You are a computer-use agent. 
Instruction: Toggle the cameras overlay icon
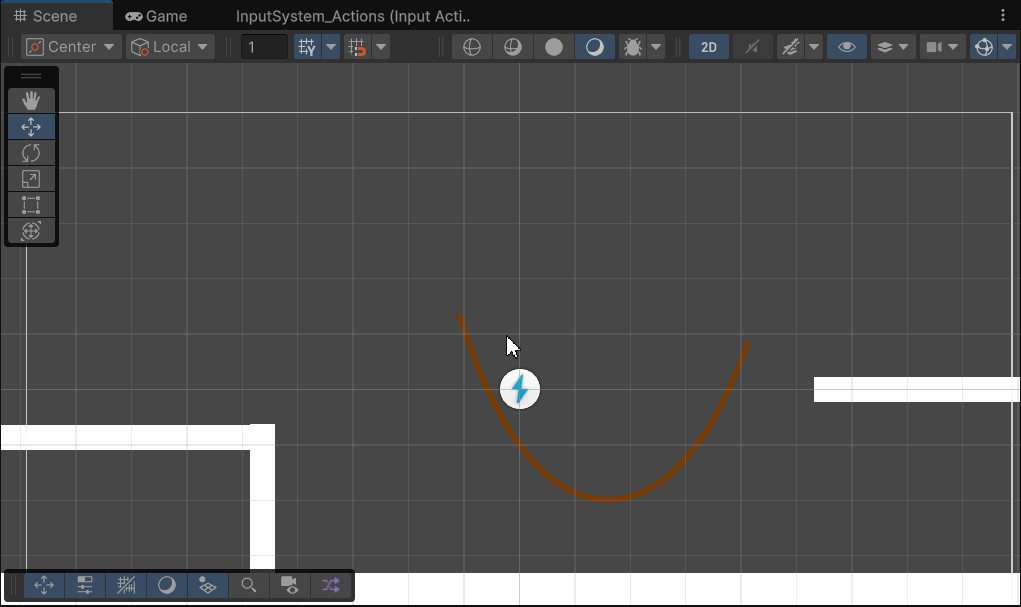tap(289, 585)
